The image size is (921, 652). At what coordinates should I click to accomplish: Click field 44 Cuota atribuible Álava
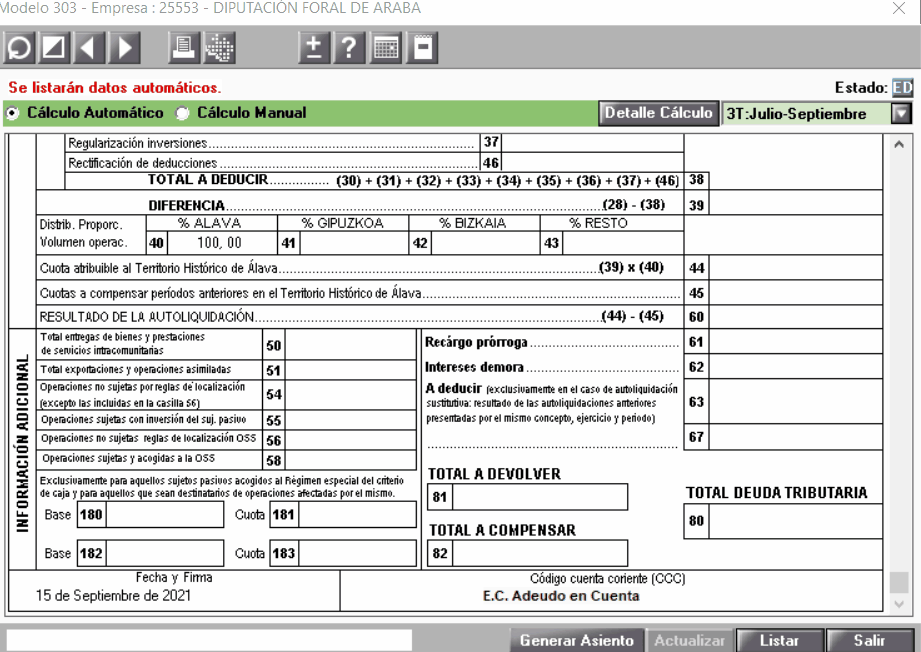coord(795,268)
